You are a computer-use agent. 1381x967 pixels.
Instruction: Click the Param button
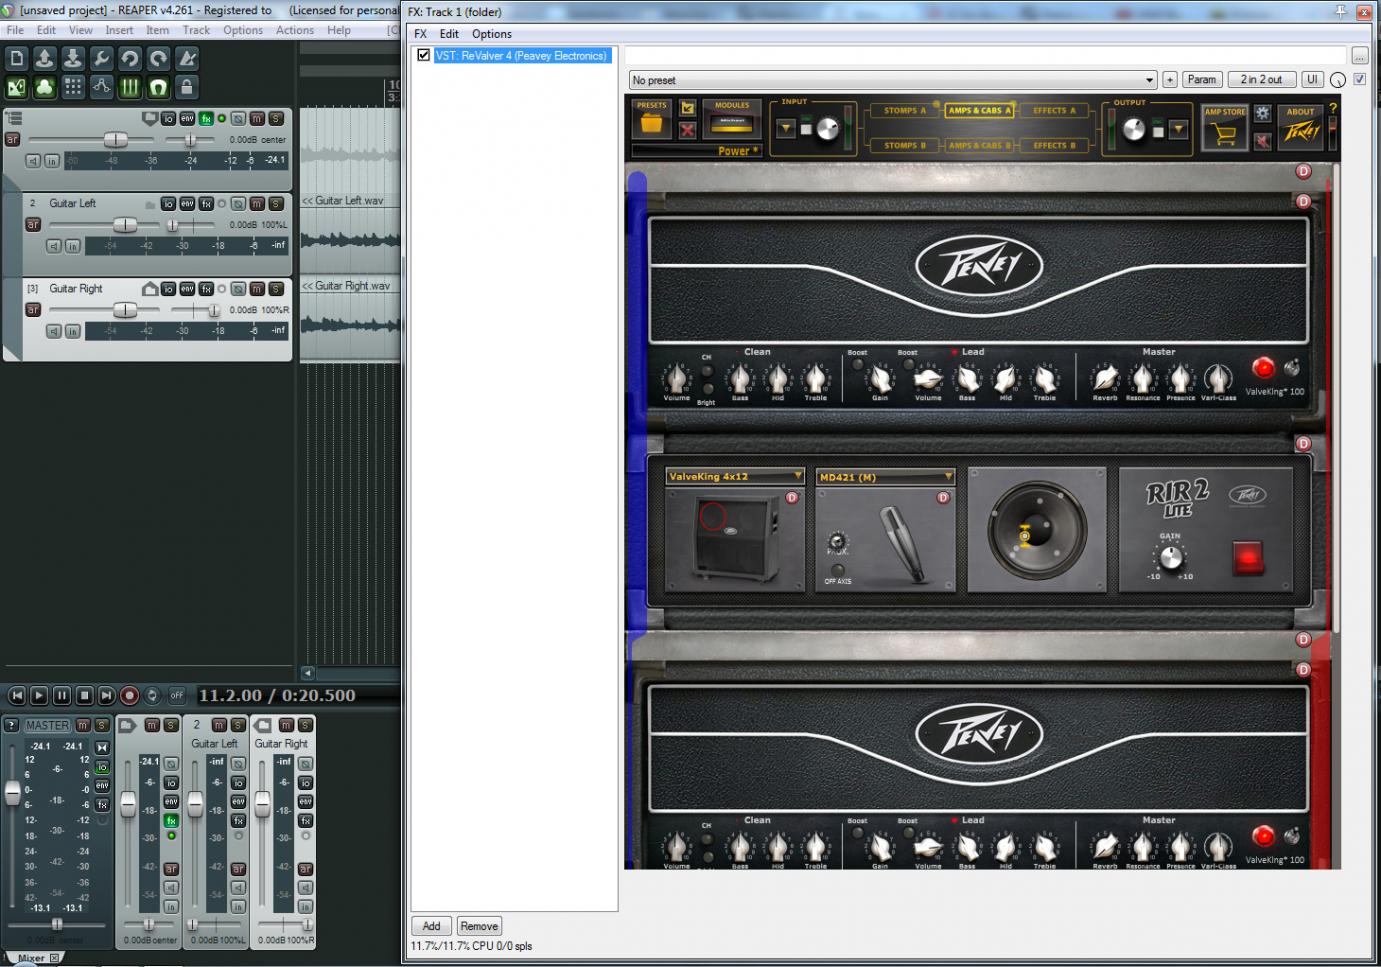click(x=1202, y=80)
